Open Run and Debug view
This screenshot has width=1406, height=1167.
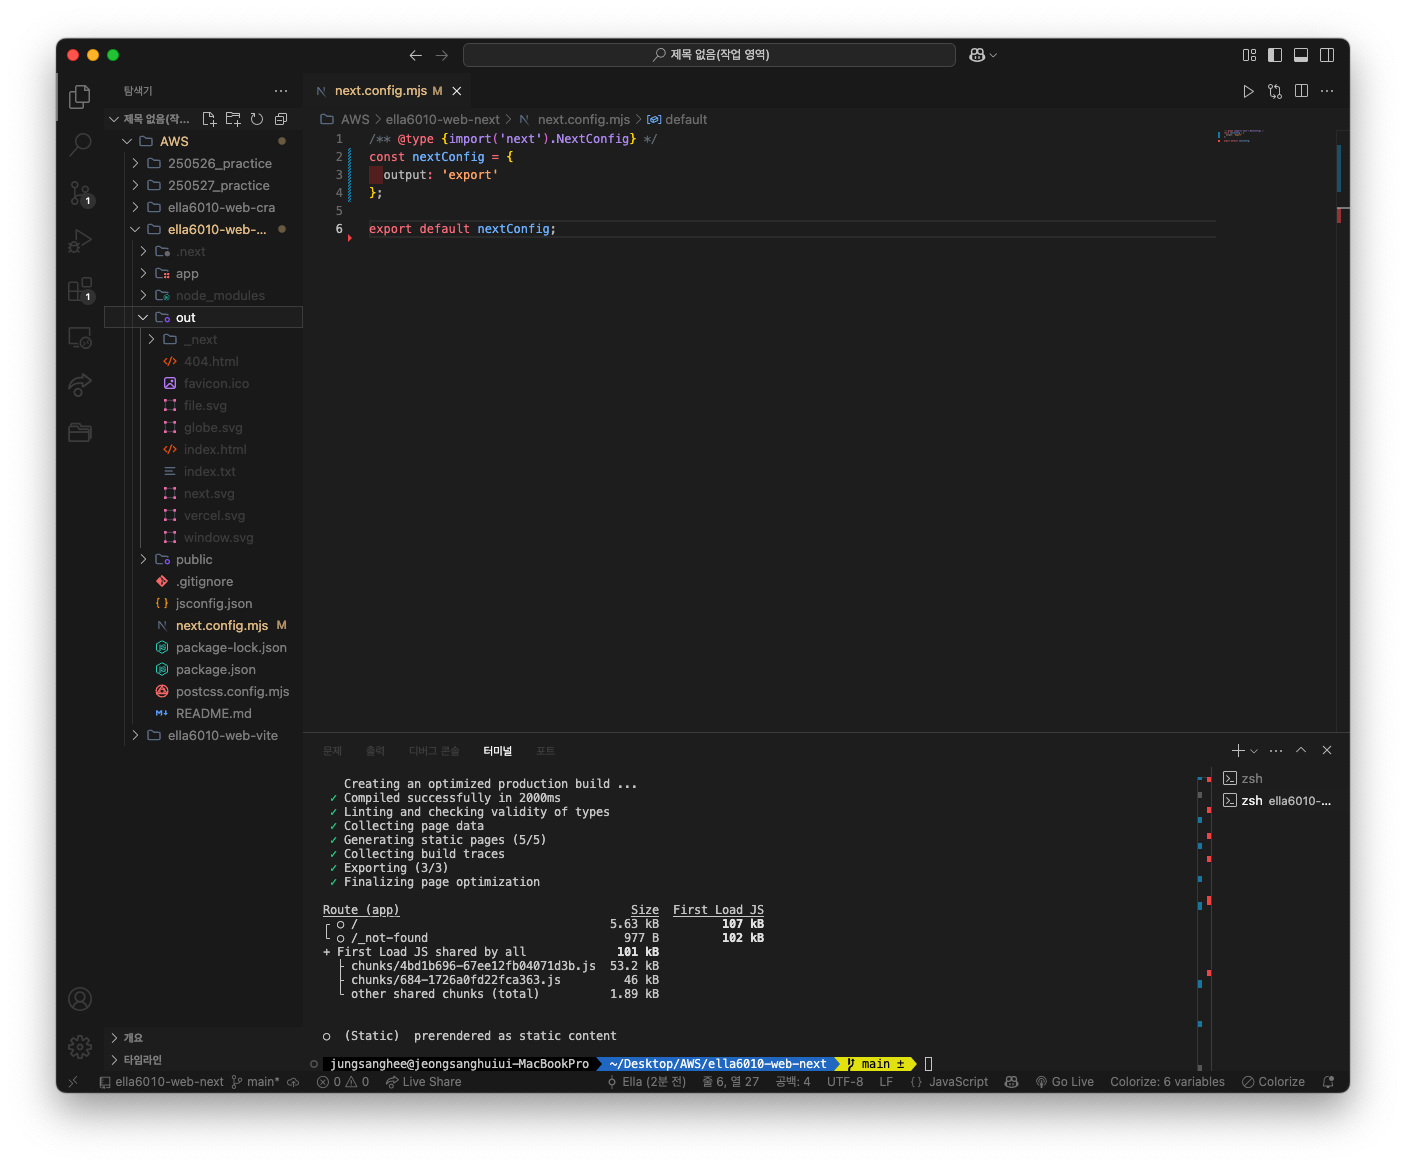[x=80, y=241]
